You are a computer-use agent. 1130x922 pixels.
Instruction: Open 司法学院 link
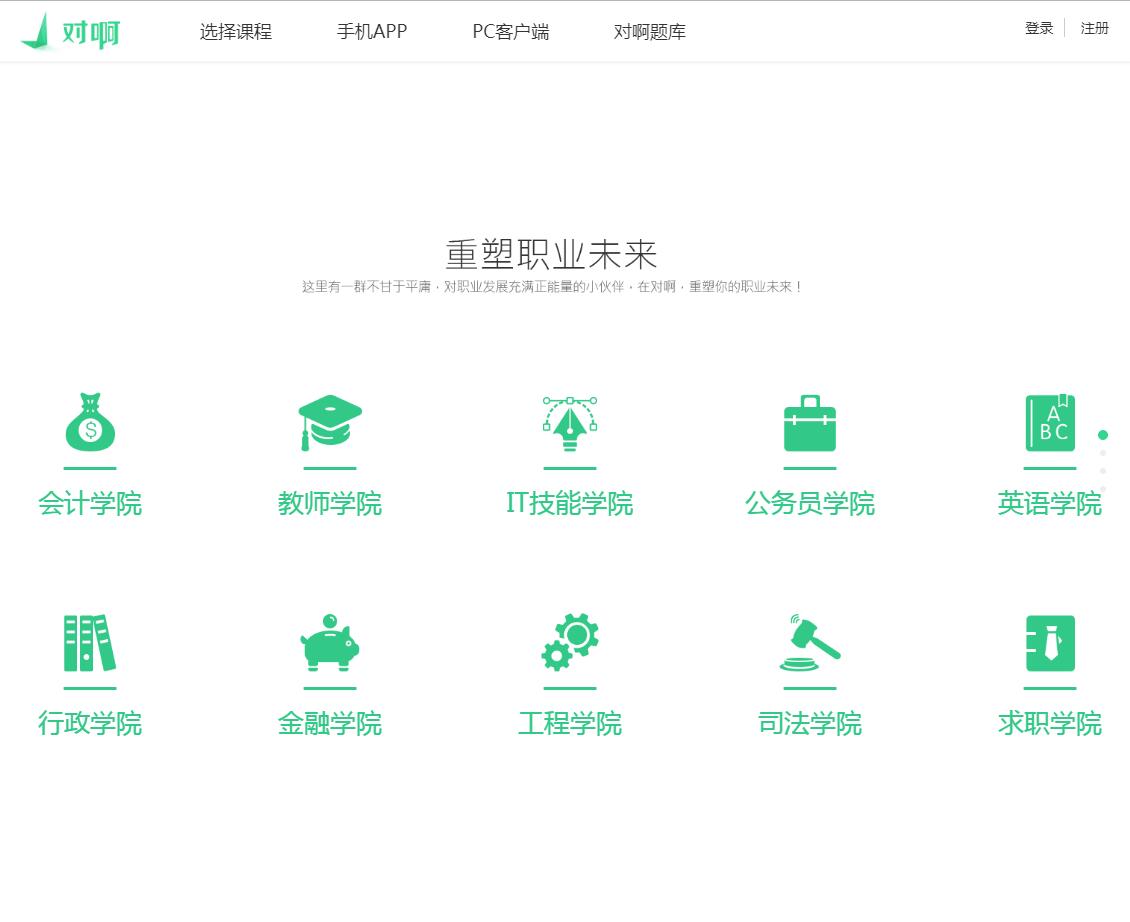pyautogui.click(x=810, y=723)
